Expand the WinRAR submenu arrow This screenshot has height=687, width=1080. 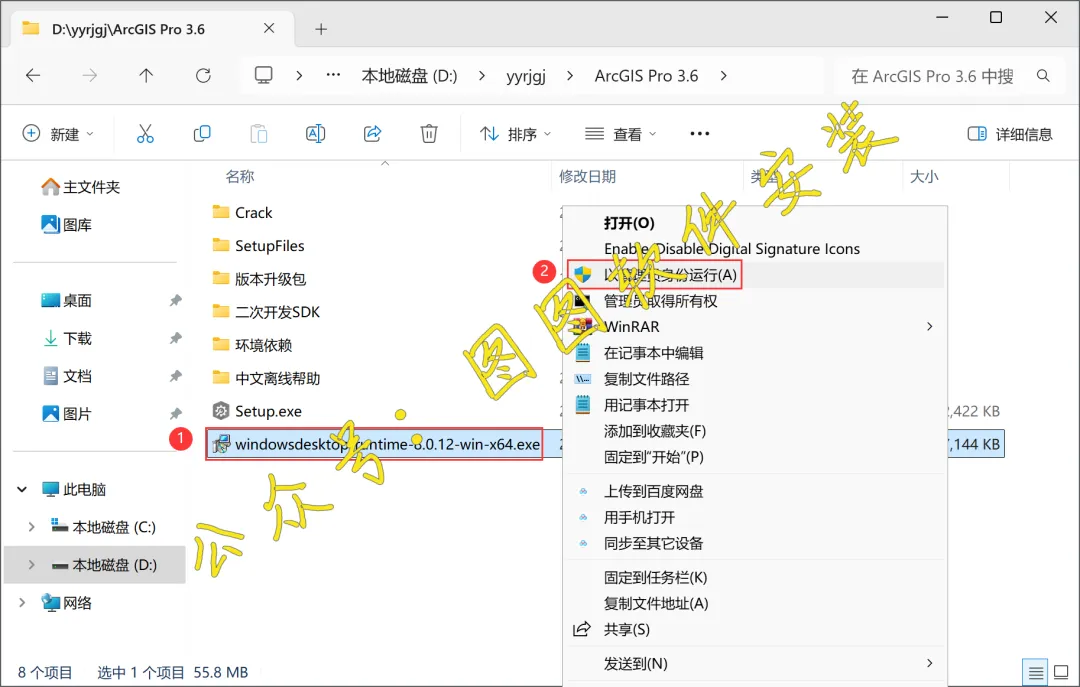coord(929,327)
